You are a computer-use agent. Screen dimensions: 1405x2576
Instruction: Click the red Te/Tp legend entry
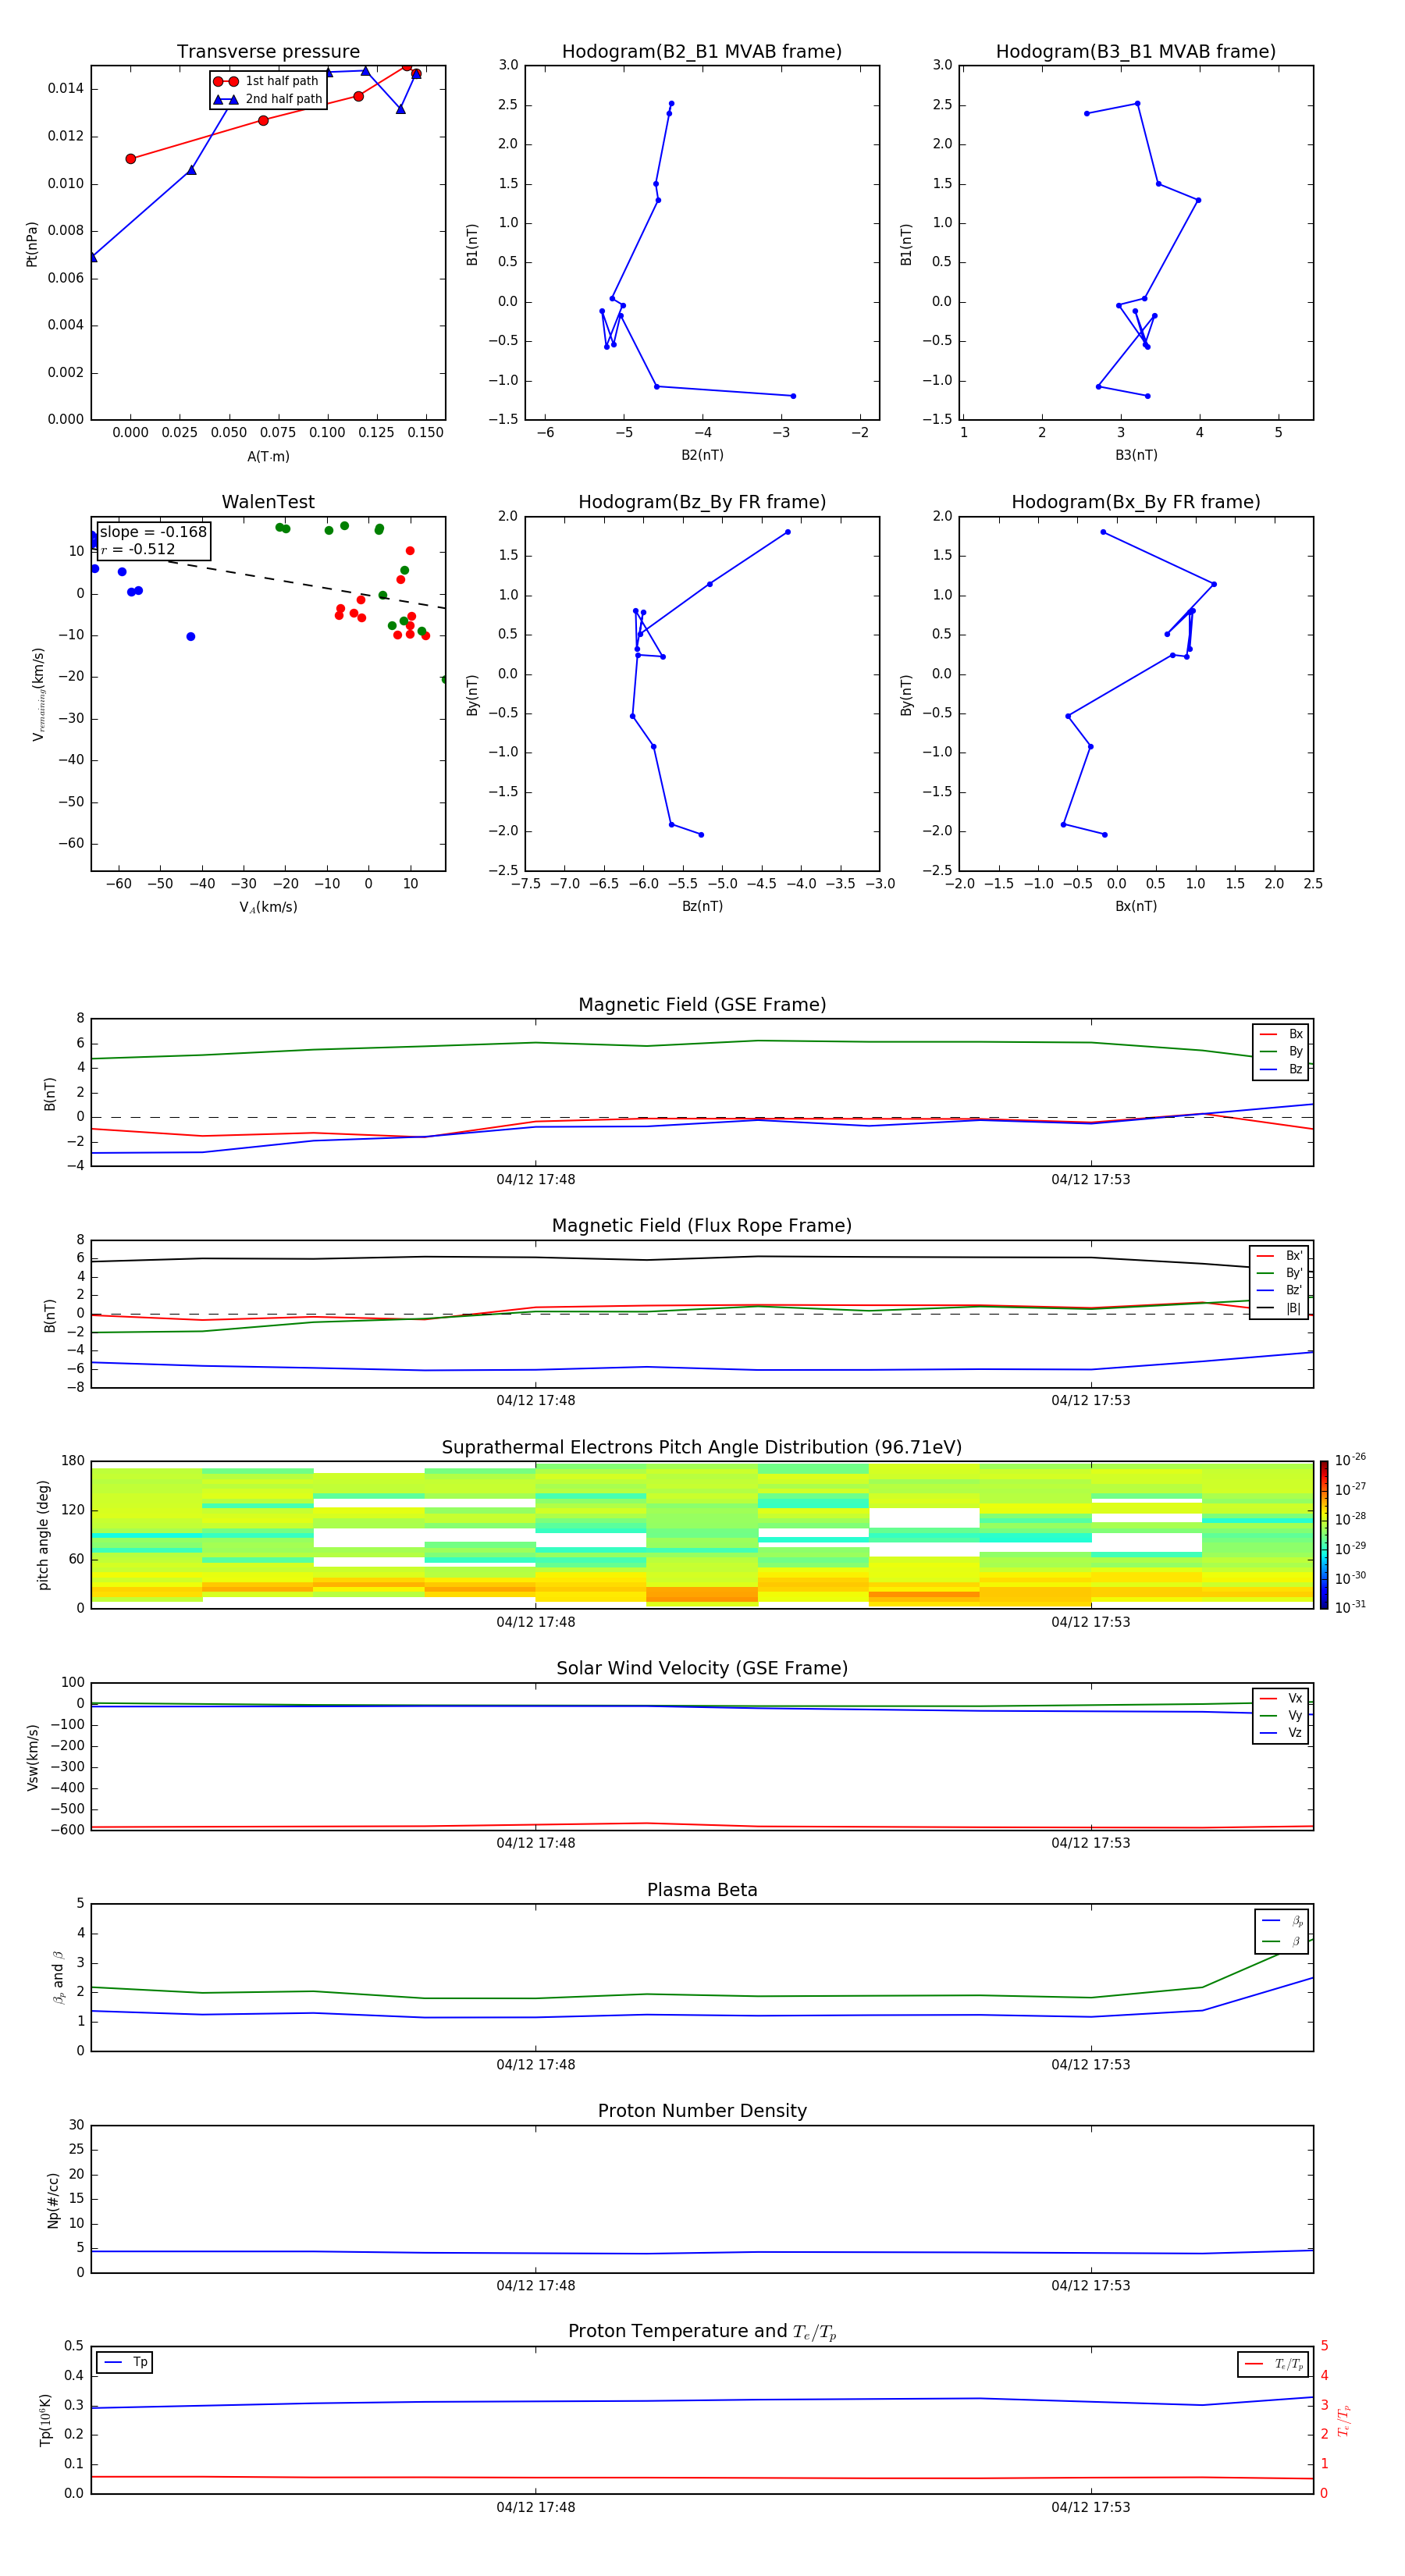coord(1274,2365)
